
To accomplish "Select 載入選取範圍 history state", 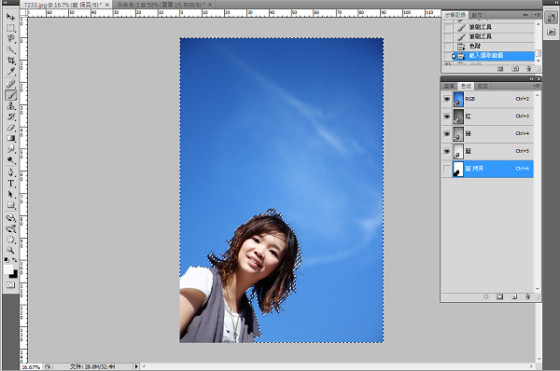I will tap(494, 56).
